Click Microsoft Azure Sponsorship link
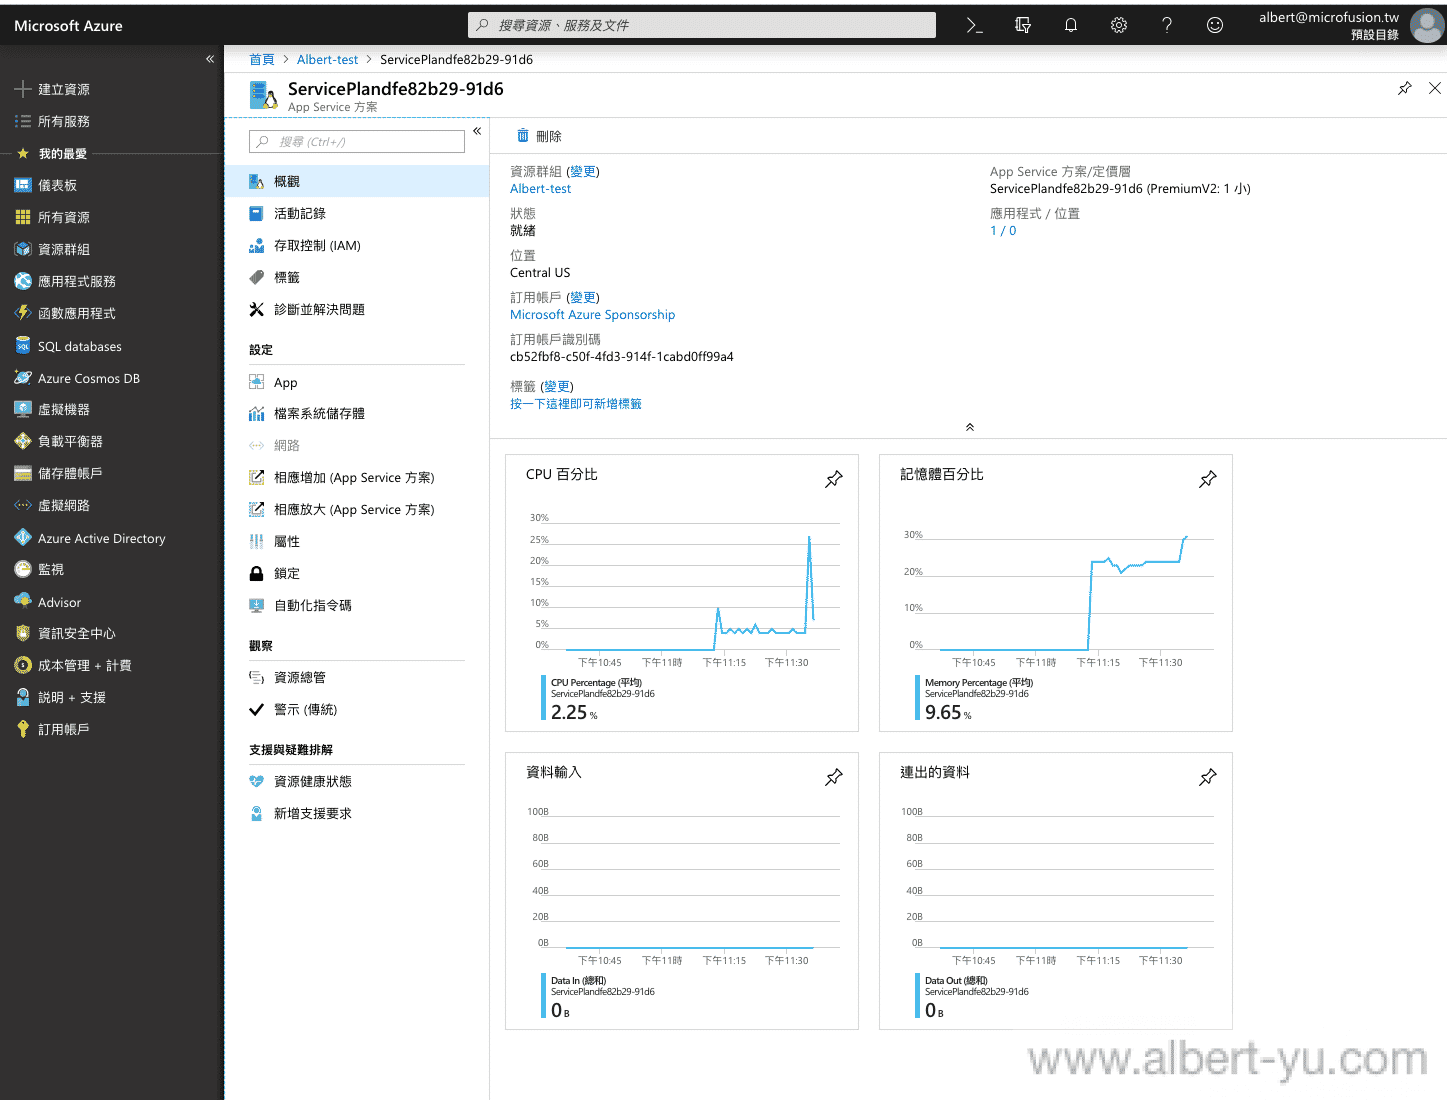The height and width of the screenshot is (1100, 1447). [592, 314]
